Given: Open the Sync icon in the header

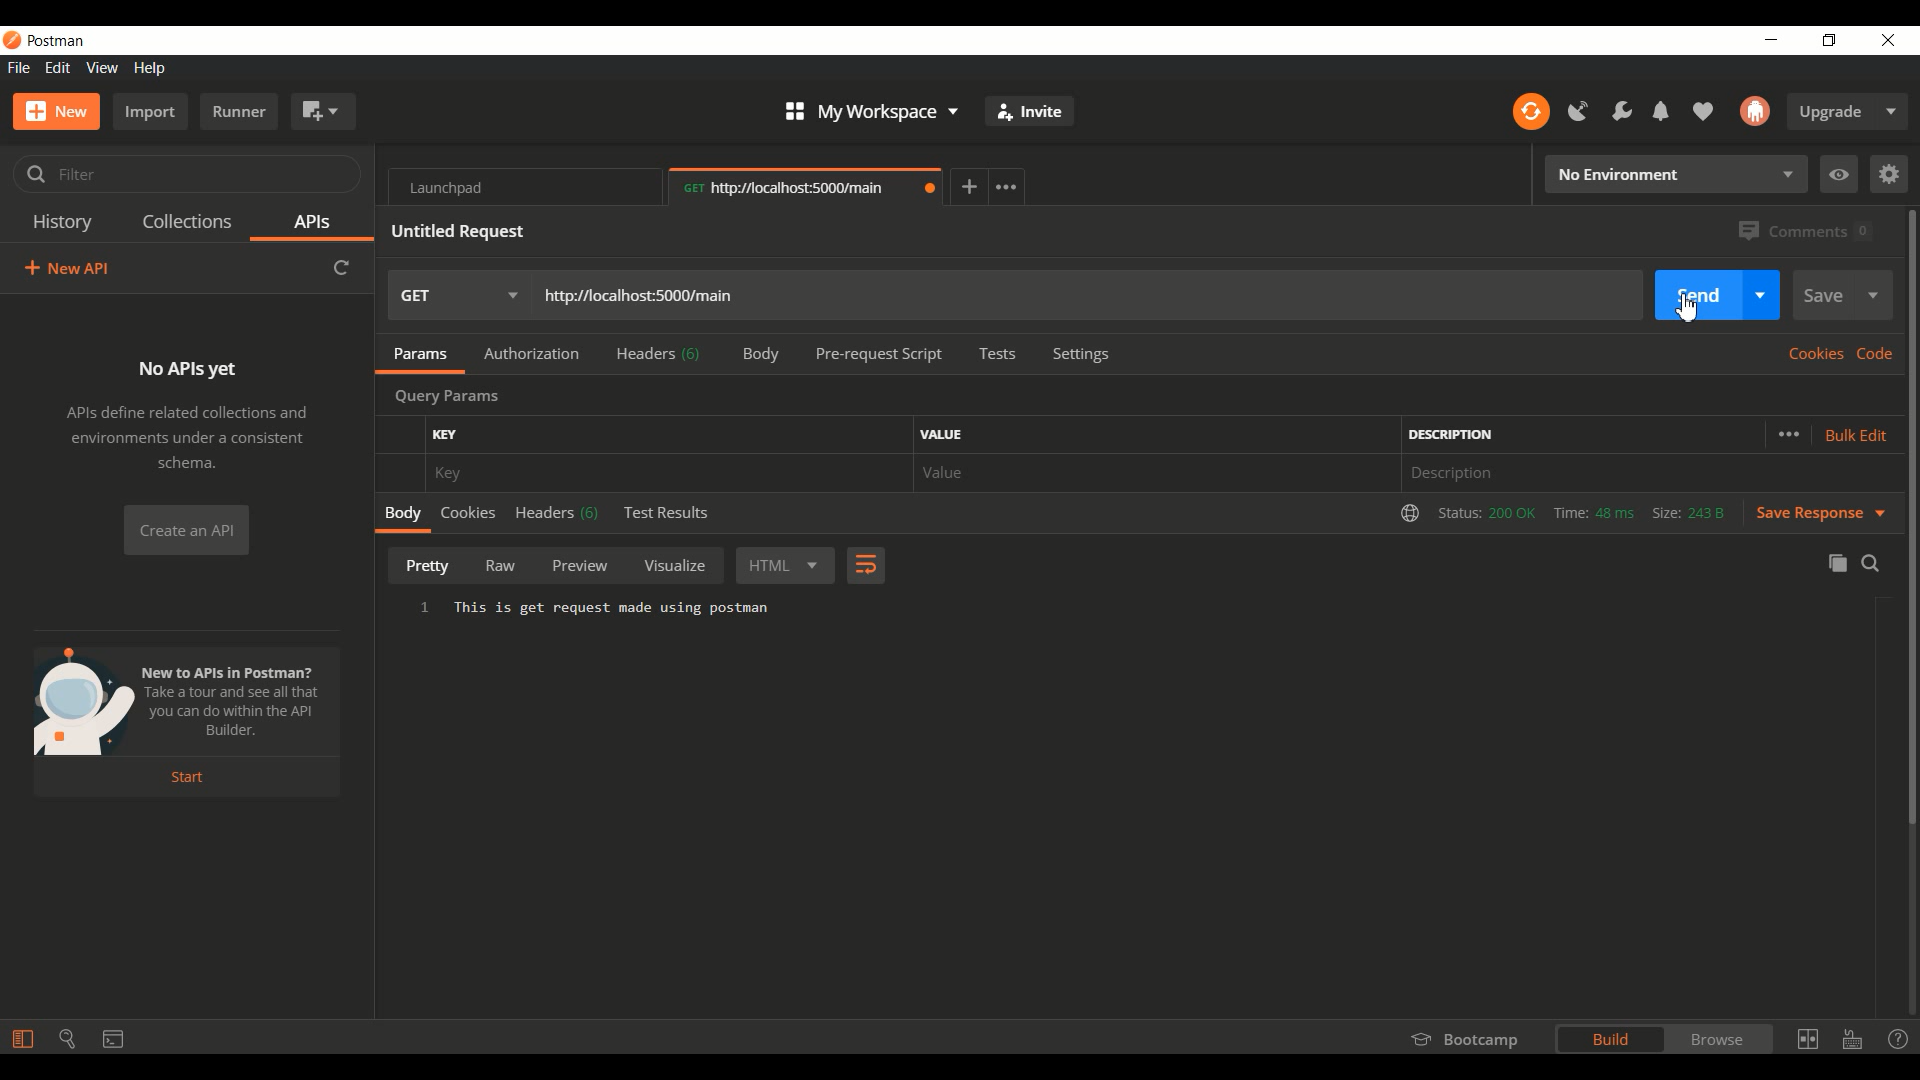Looking at the screenshot, I should (1530, 111).
